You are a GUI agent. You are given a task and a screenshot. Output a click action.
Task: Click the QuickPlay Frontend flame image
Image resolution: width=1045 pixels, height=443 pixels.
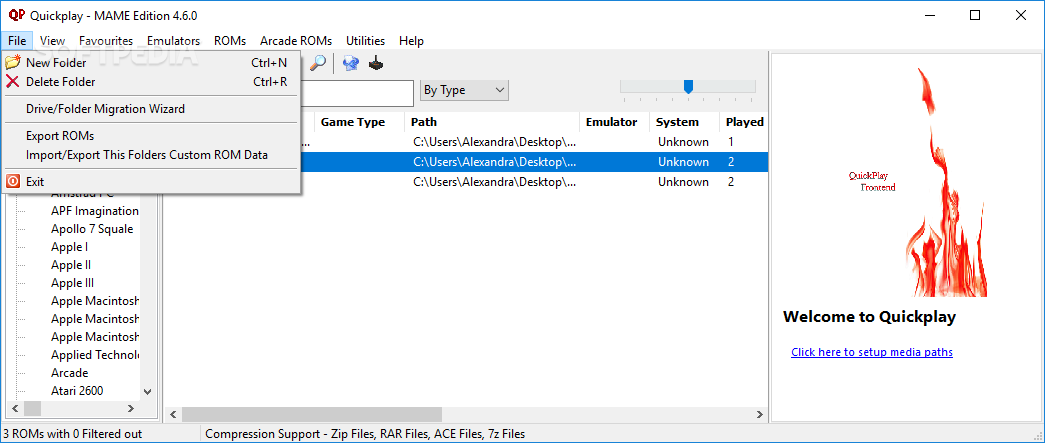coord(918,181)
